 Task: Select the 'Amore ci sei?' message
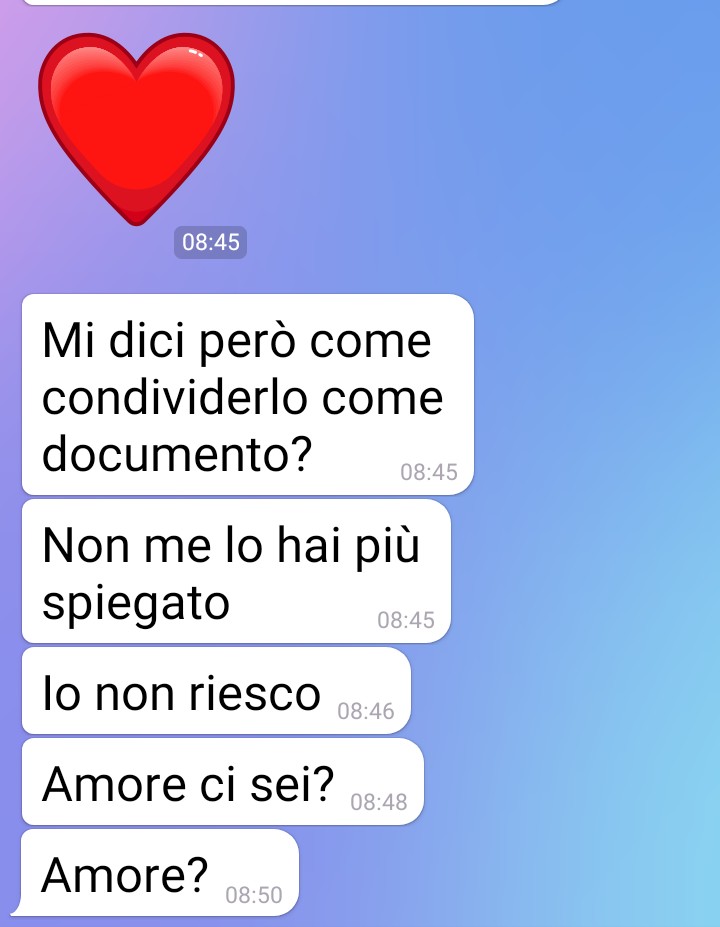(x=223, y=782)
